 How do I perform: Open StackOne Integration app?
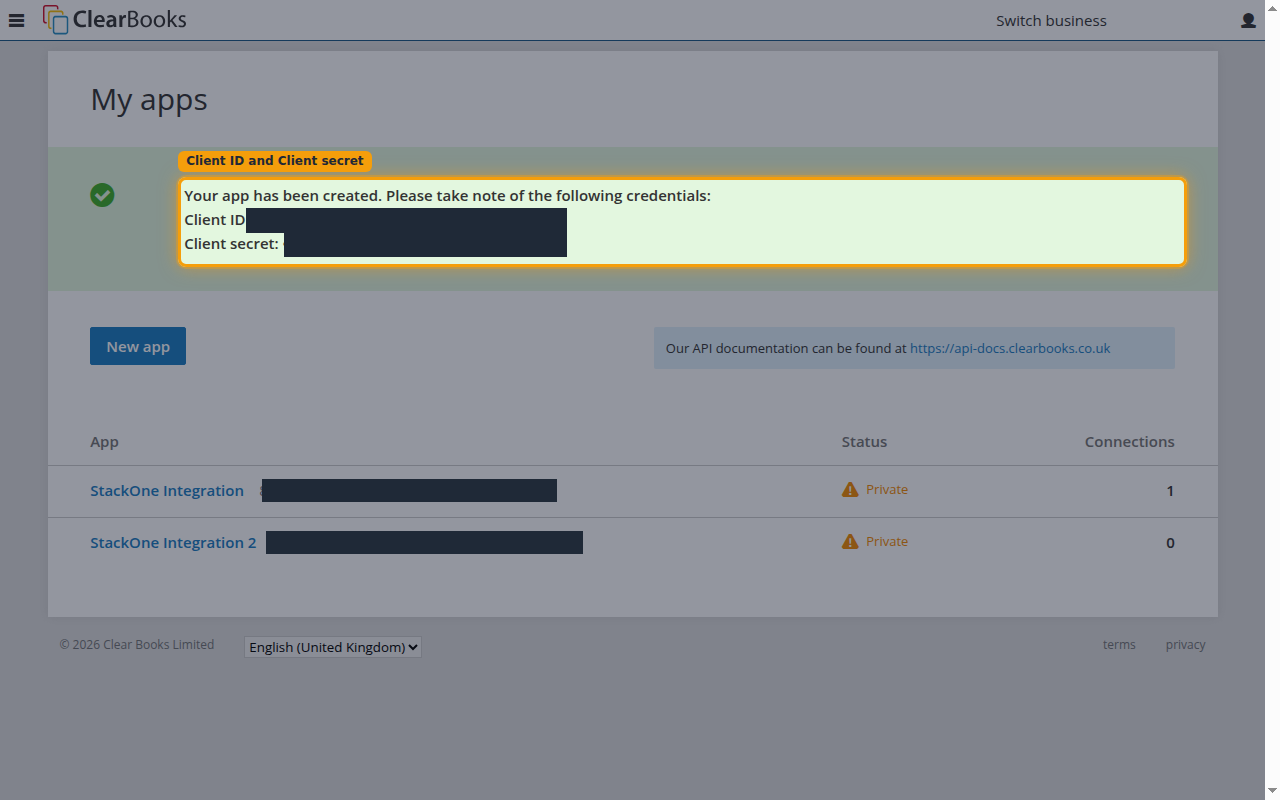[x=167, y=491]
